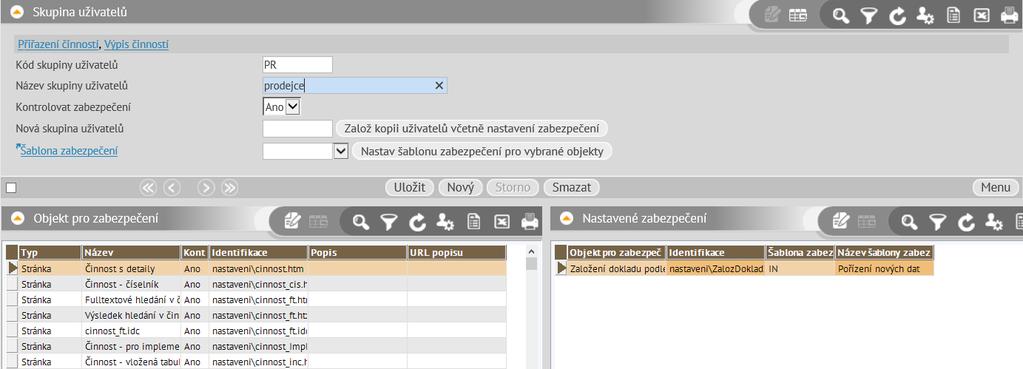Open Šablona zabezpečení dropdown arrow
1023x369 pixels.
coord(340,151)
